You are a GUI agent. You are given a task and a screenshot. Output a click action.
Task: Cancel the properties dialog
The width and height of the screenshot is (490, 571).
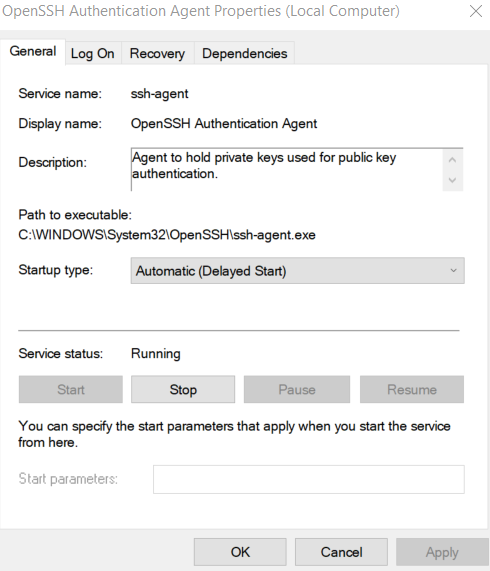[341, 552]
